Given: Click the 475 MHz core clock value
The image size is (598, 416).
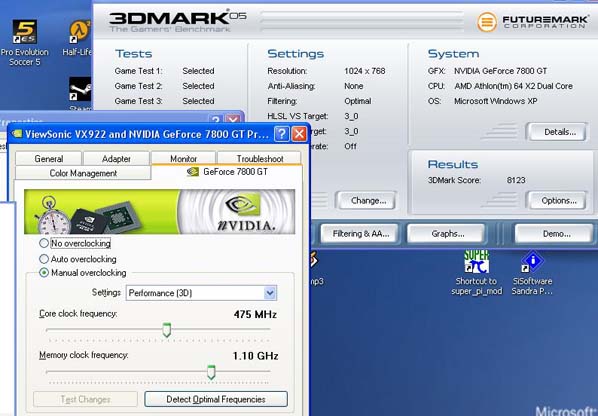Looking at the screenshot, I should [x=255, y=315].
